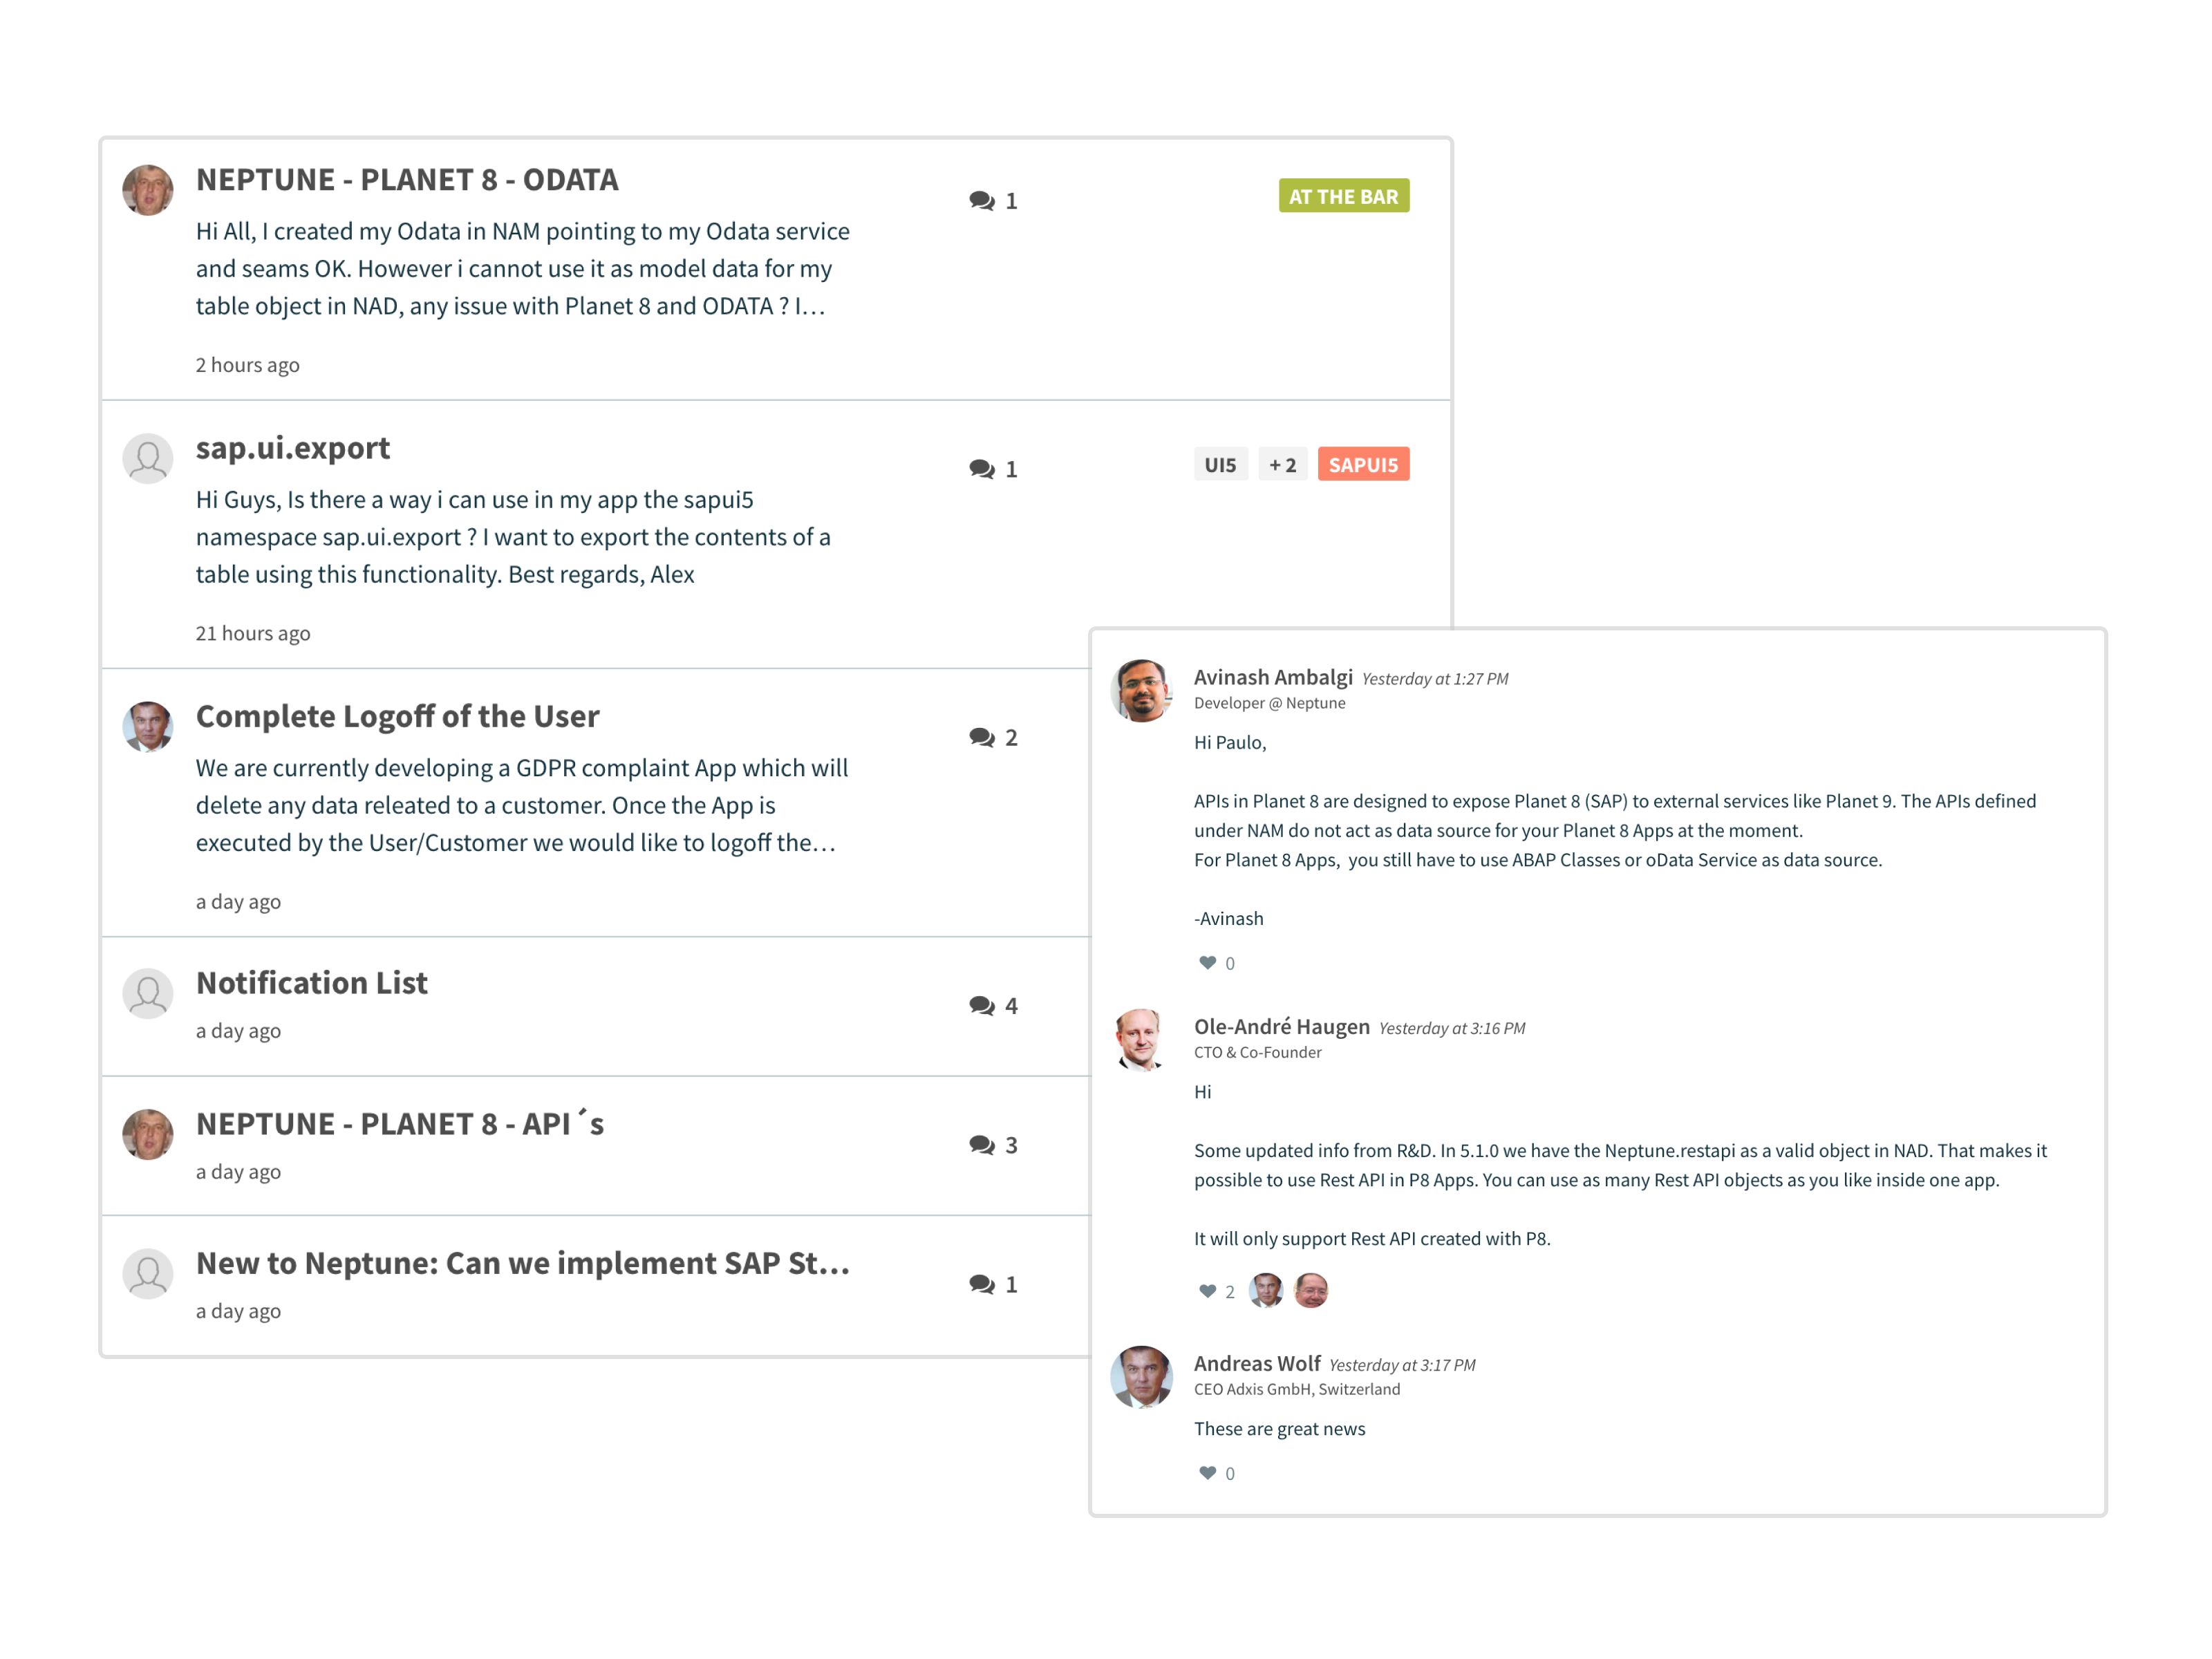Open the sap.ui.export discussion title
The image size is (2212, 1659).
(x=292, y=447)
